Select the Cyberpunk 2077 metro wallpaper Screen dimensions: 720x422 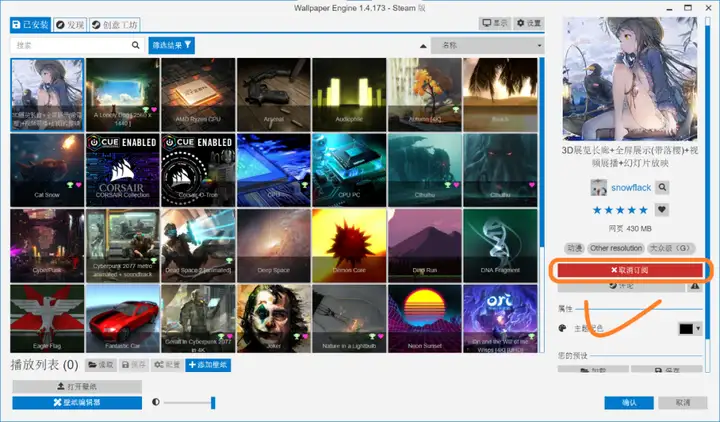[x=123, y=245]
